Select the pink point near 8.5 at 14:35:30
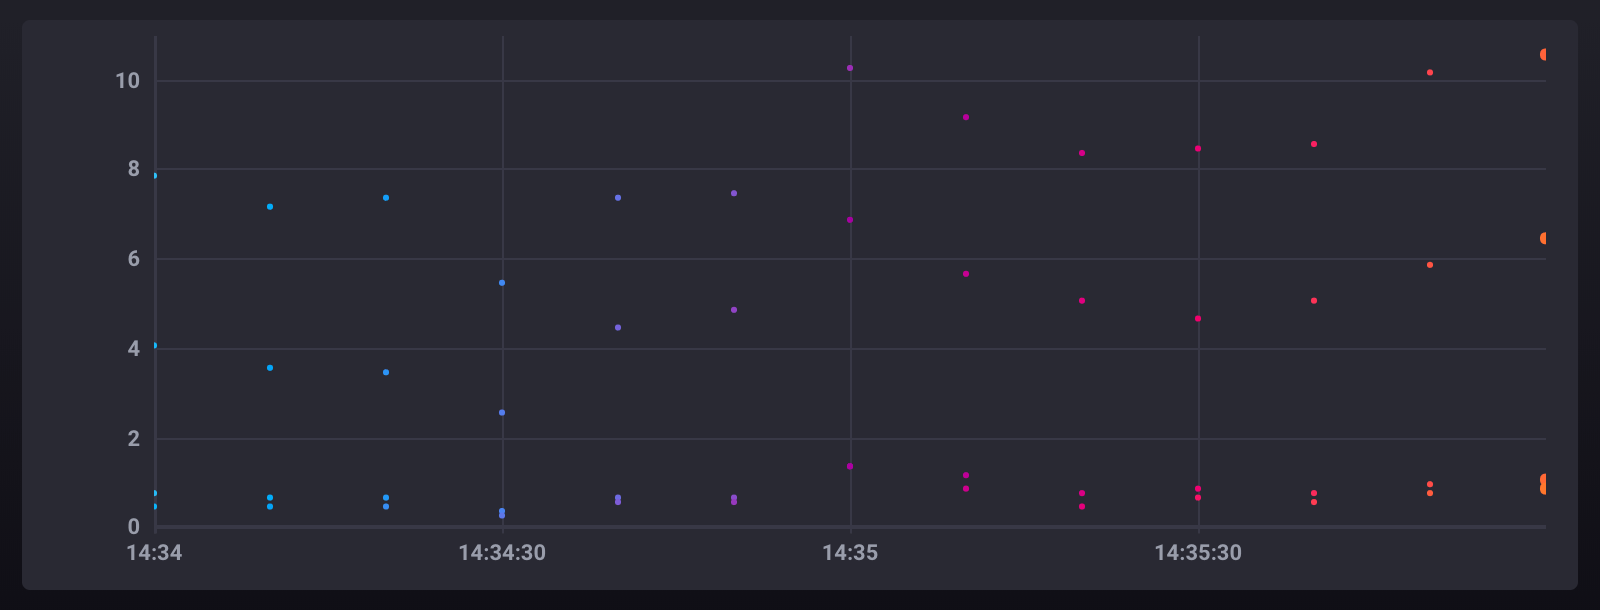 (x=1198, y=149)
